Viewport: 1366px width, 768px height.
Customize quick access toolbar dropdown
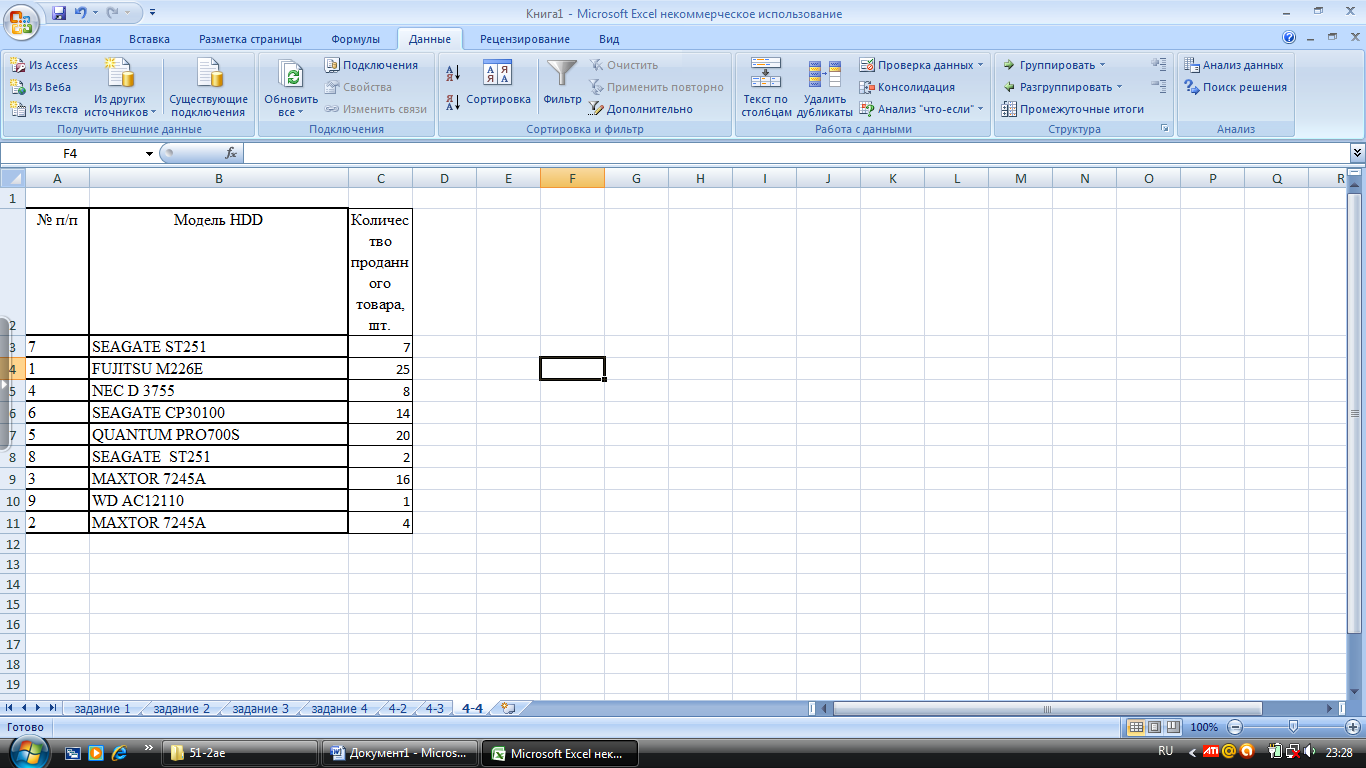152,14
